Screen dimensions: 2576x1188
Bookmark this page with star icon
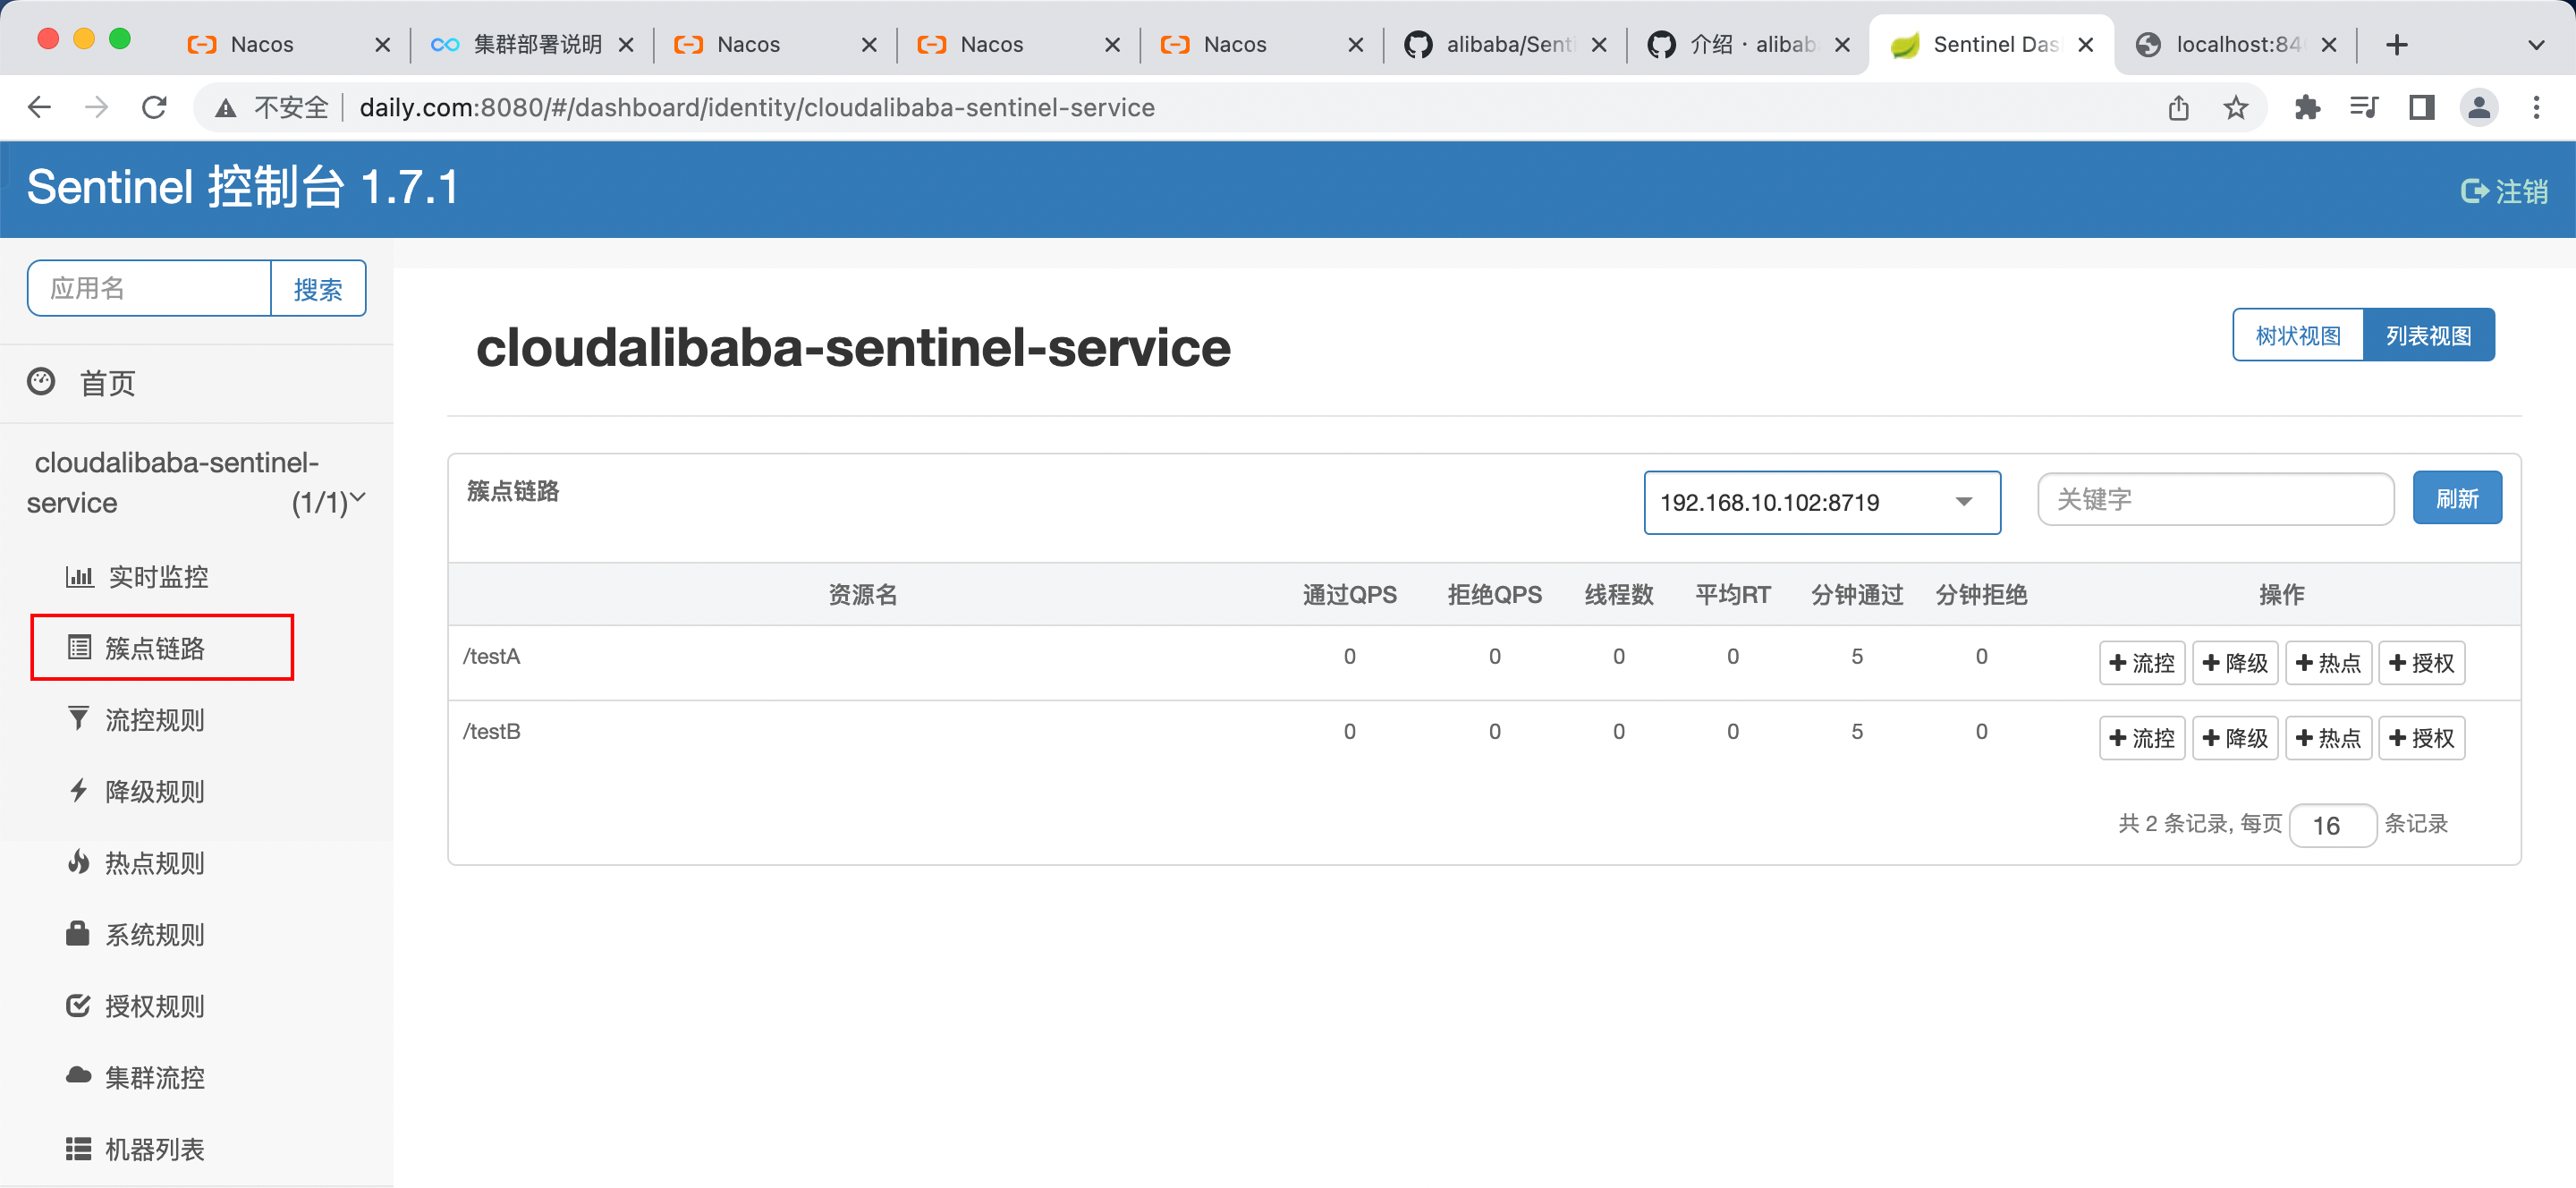(2236, 107)
